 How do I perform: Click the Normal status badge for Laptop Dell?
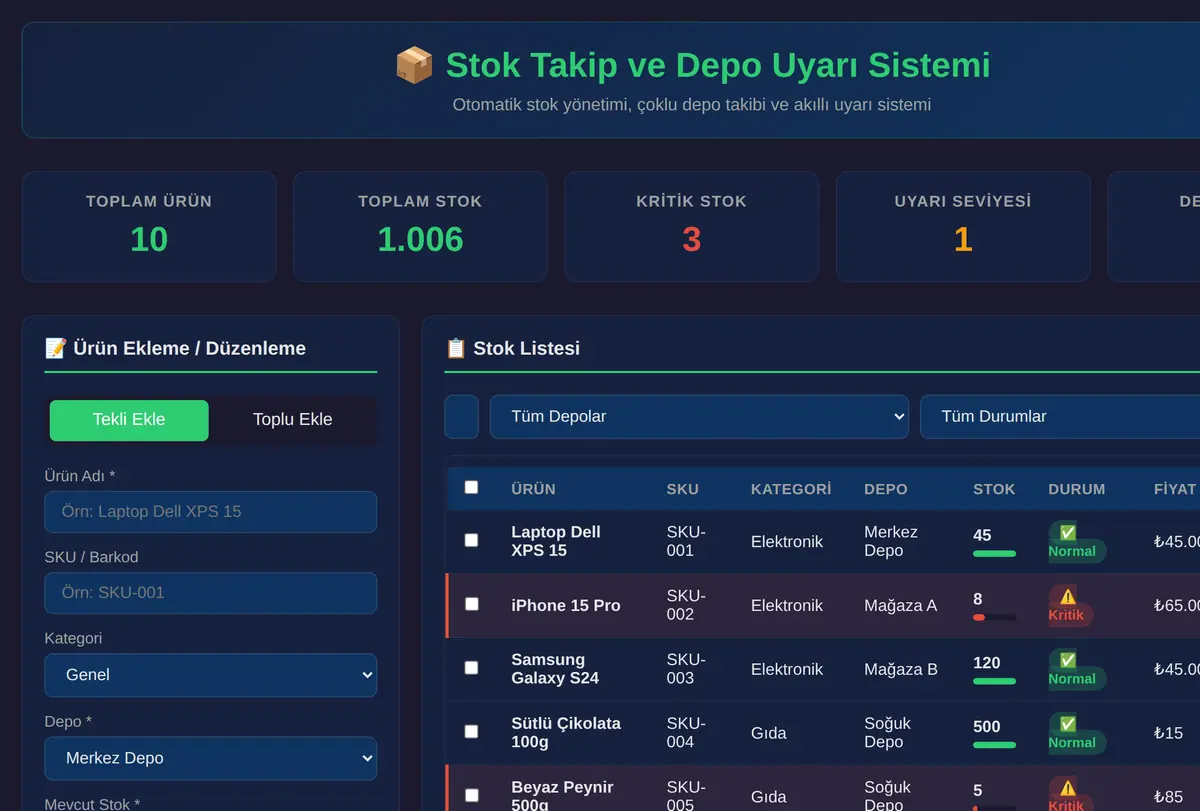click(1077, 542)
